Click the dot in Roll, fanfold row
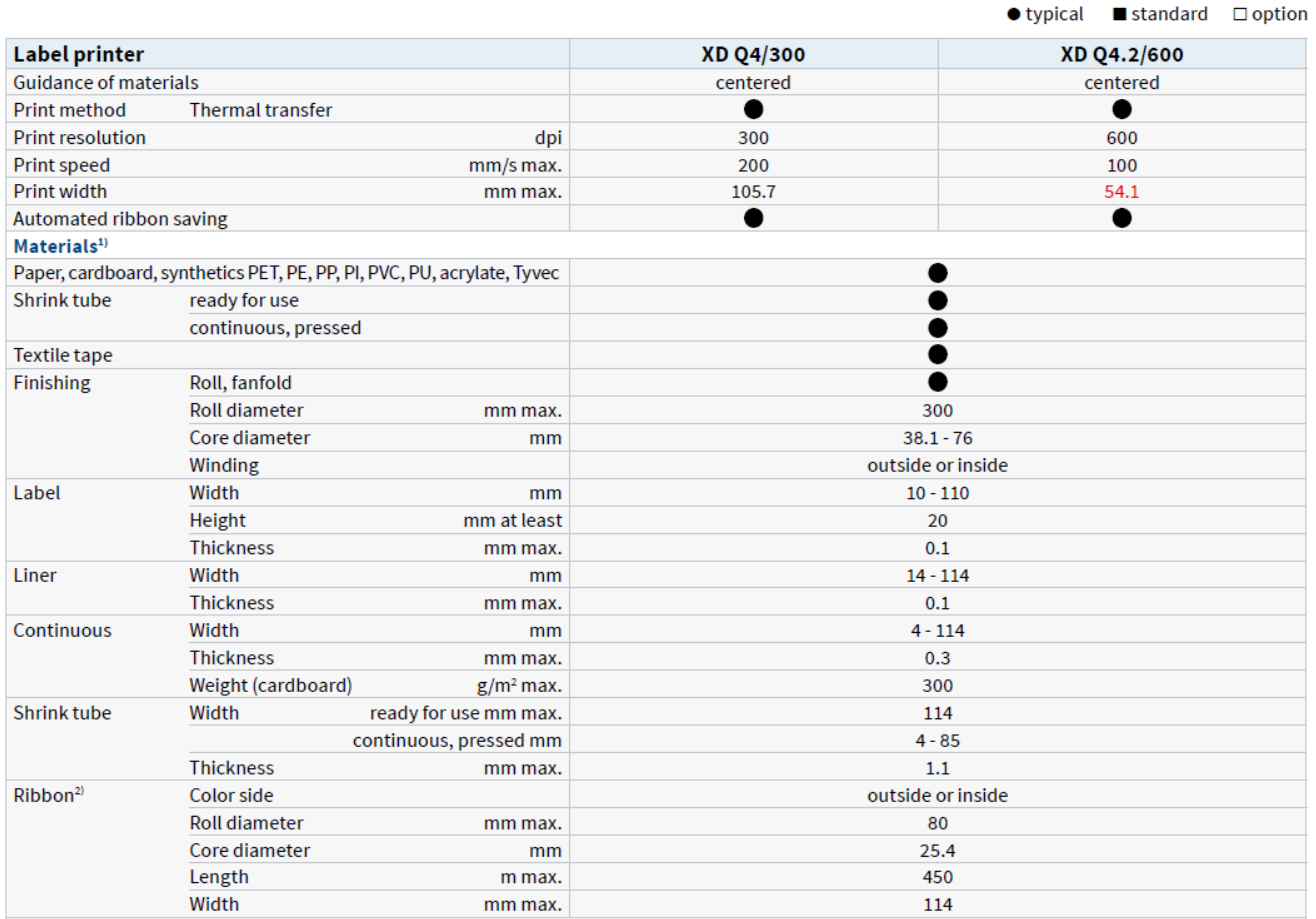Image resolution: width=1316 pixels, height=919 pixels. [x=937, y=382]
